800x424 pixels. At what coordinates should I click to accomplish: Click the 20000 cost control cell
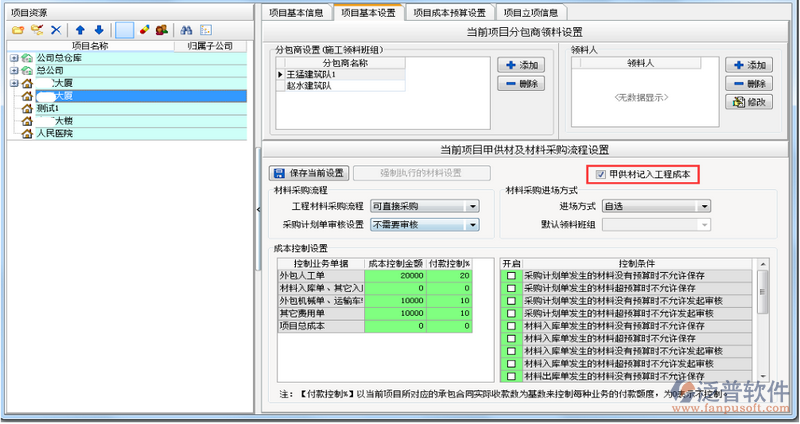point(395,276)
